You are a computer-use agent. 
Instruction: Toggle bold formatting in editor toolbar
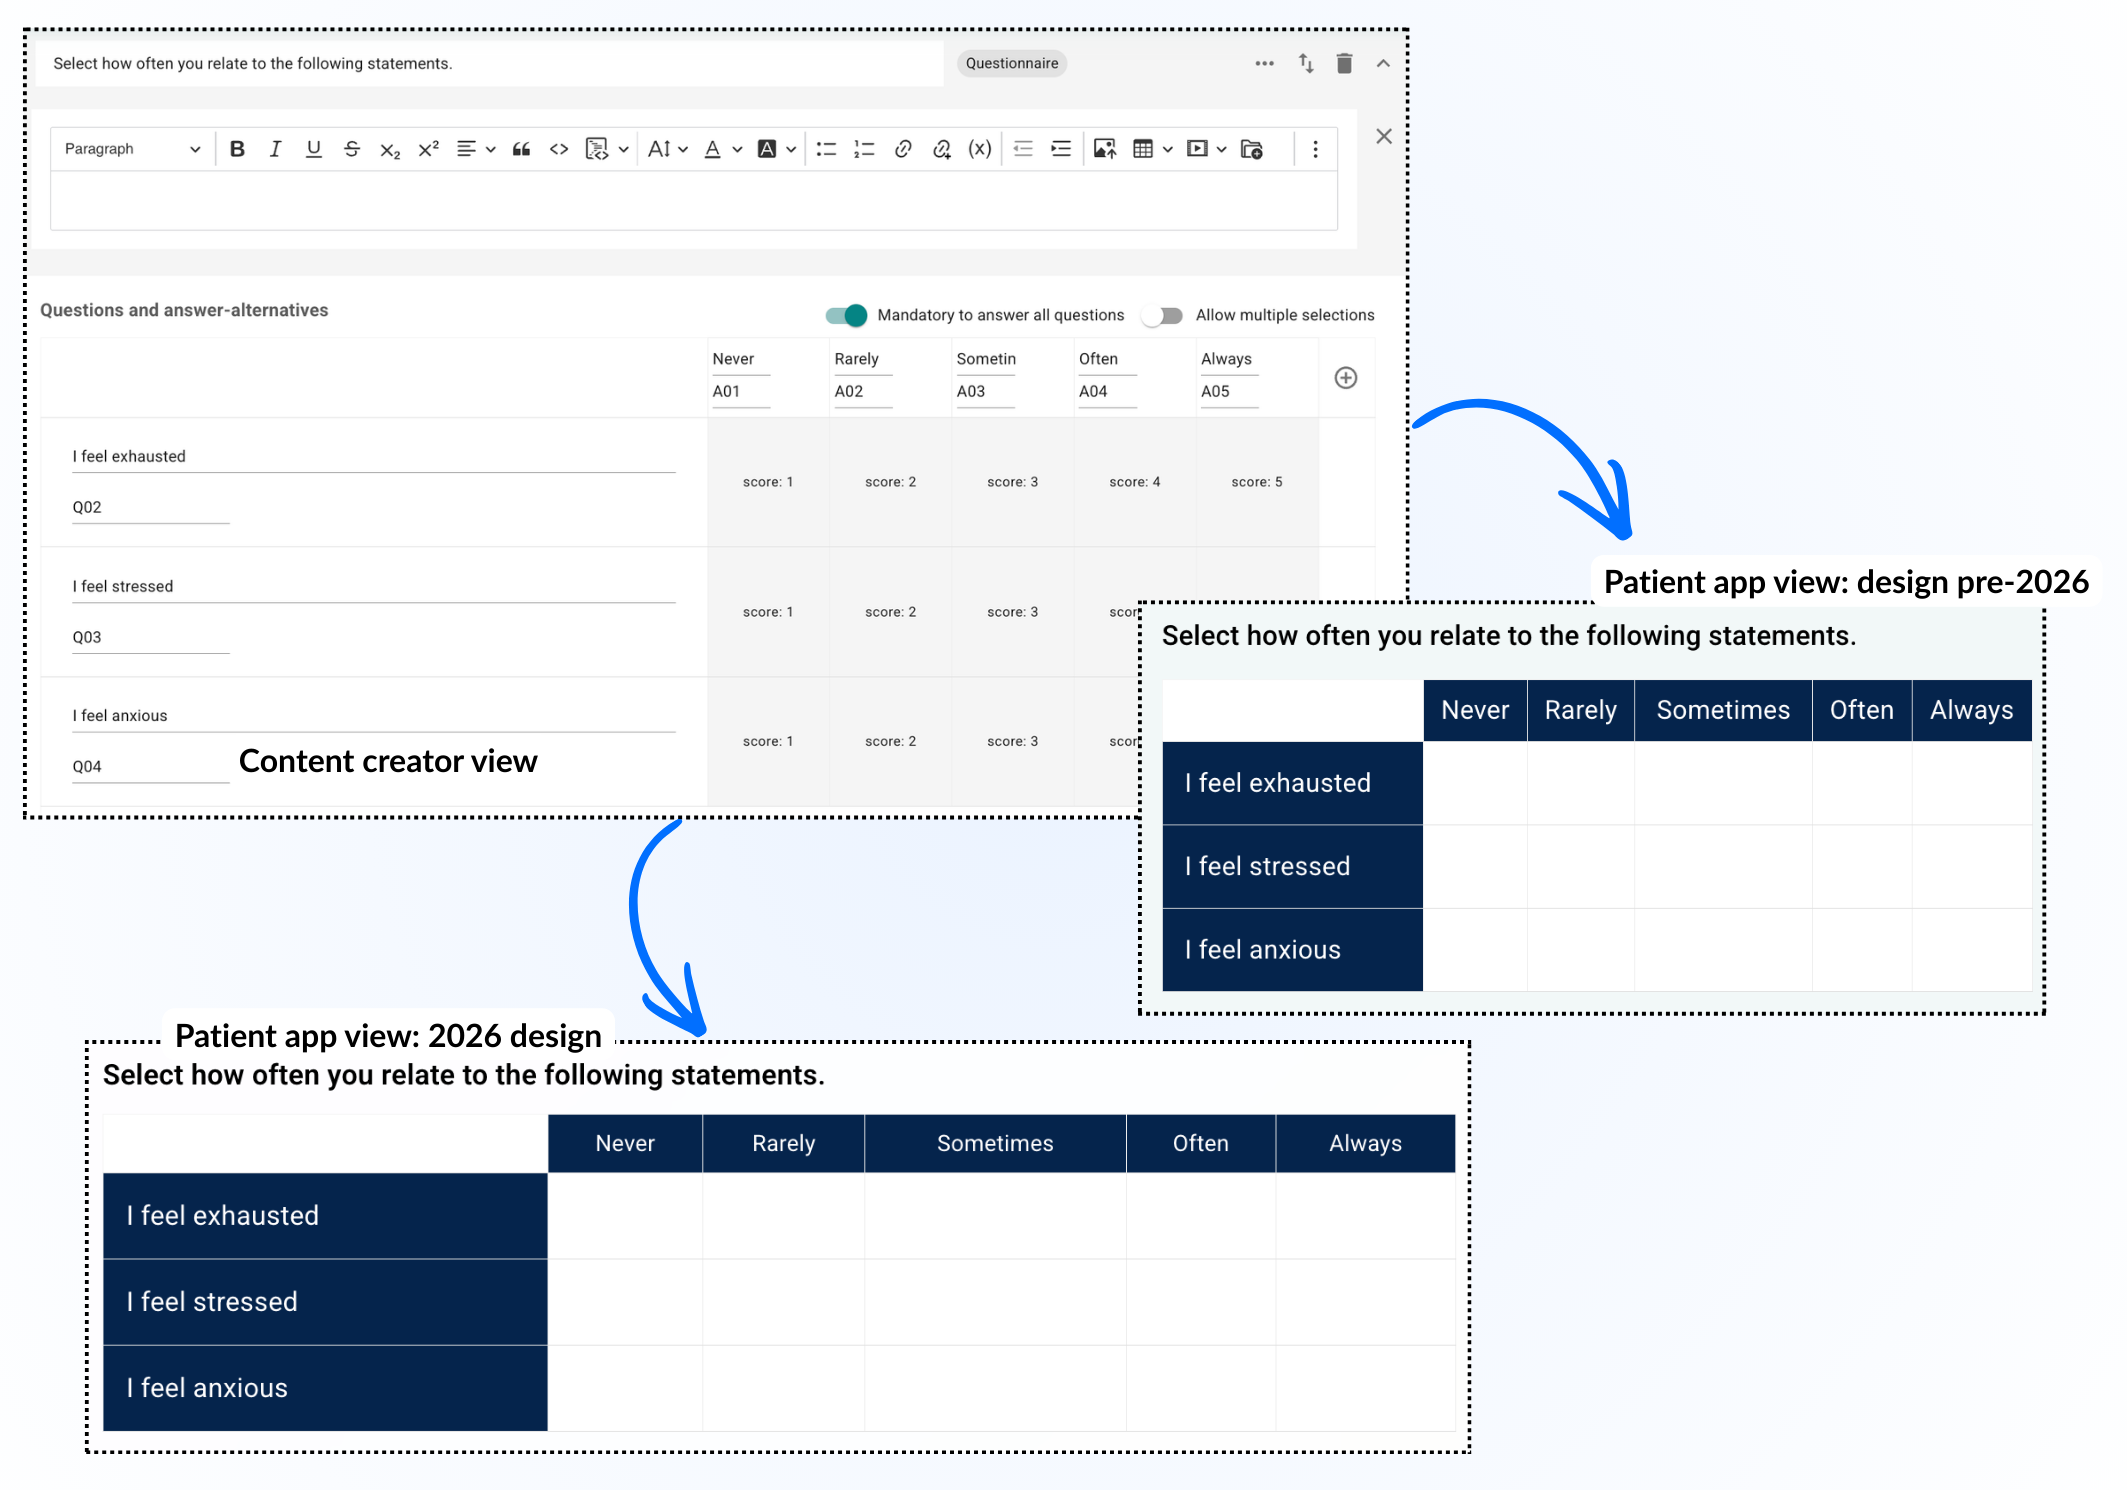237,149
